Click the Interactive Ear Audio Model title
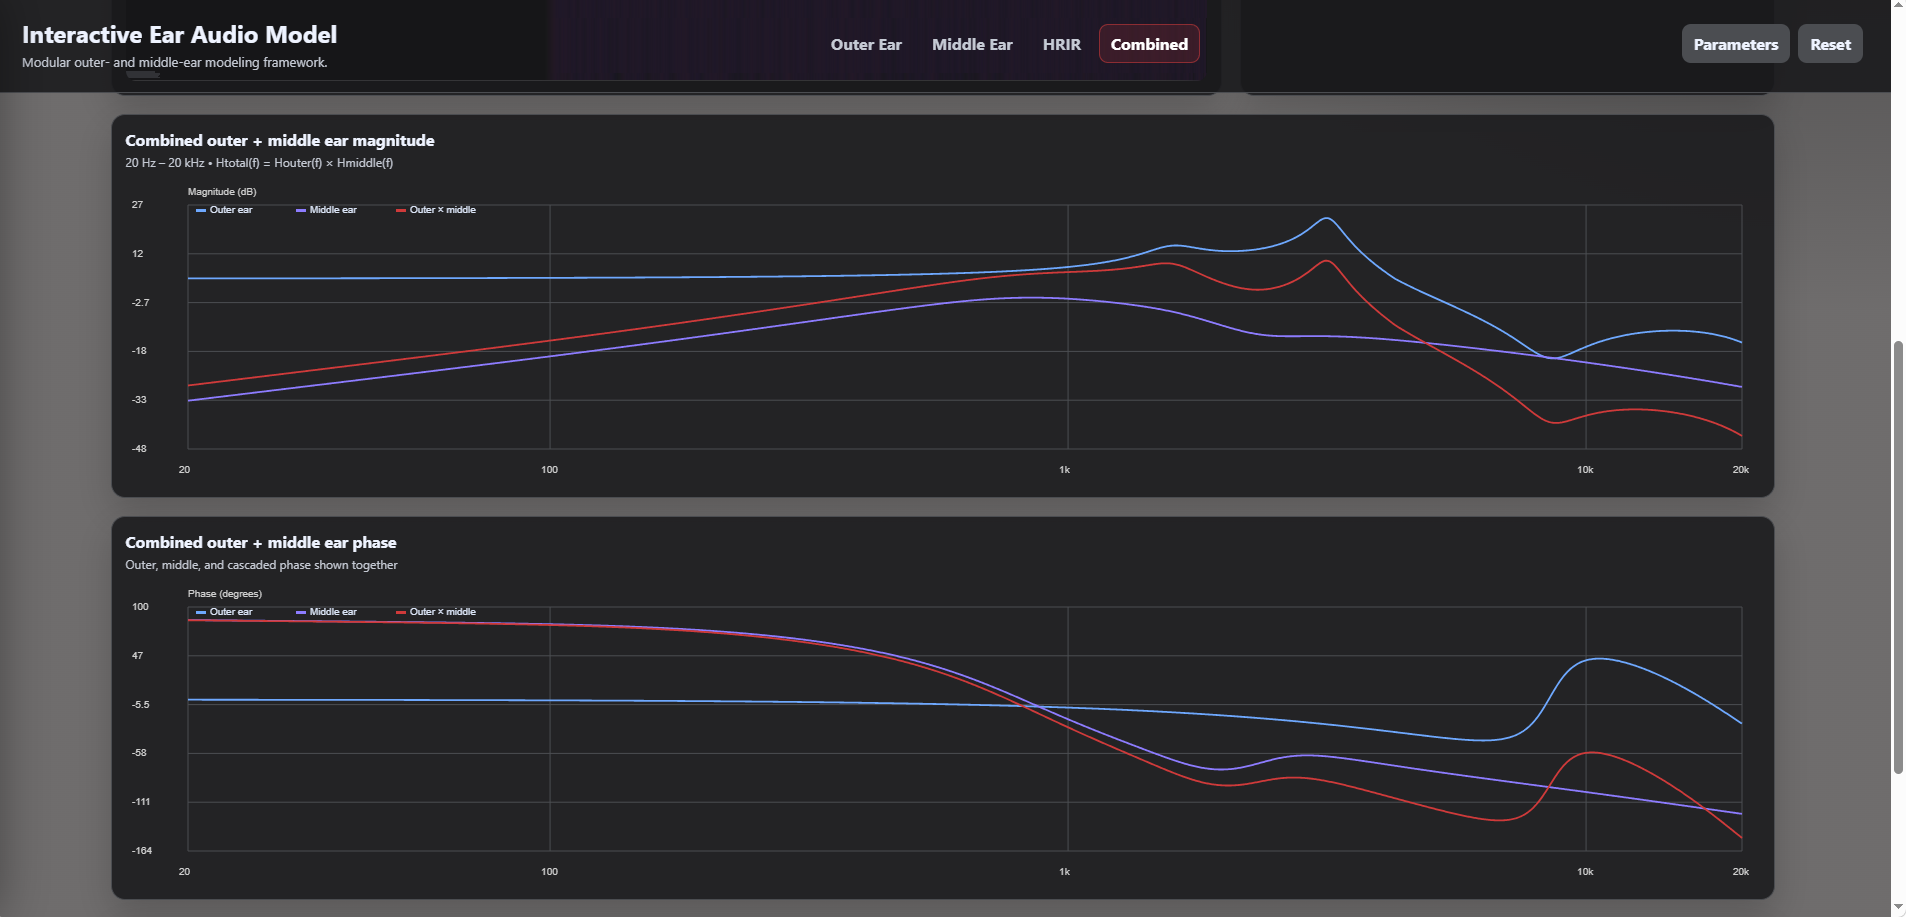1906x917 pixels. point(180,35)
